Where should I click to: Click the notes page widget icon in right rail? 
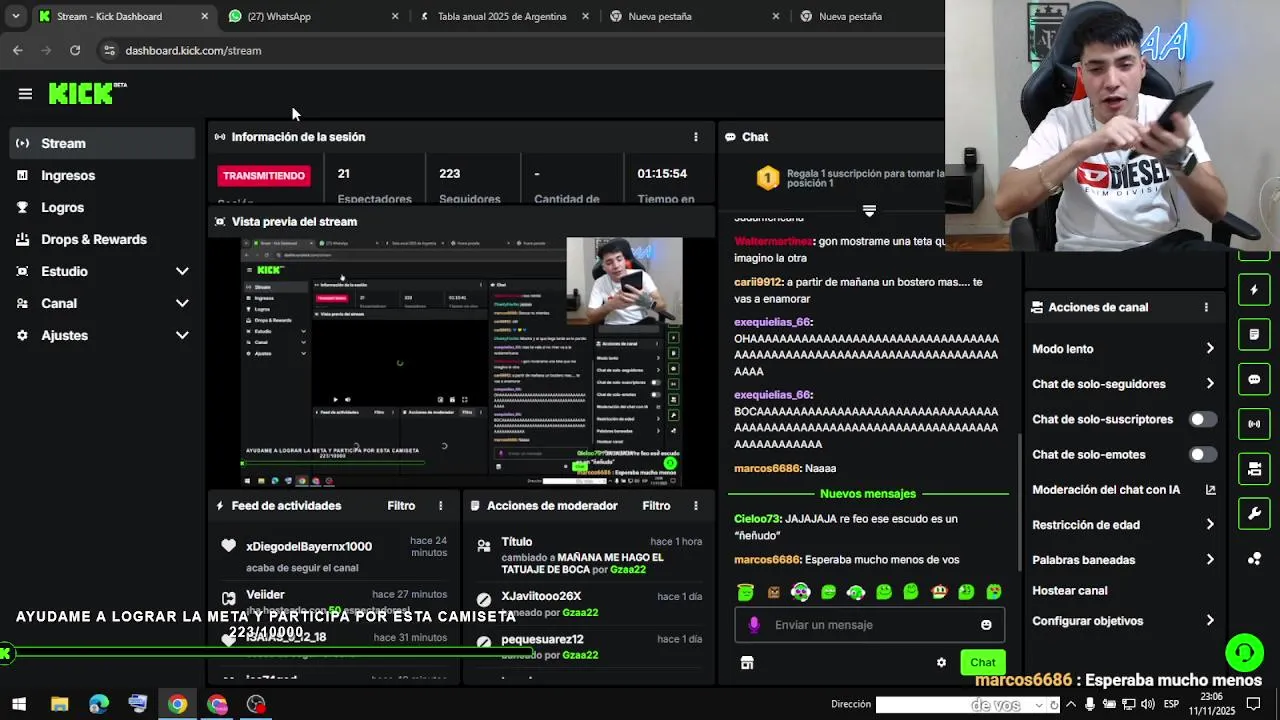pos(1254,334)
